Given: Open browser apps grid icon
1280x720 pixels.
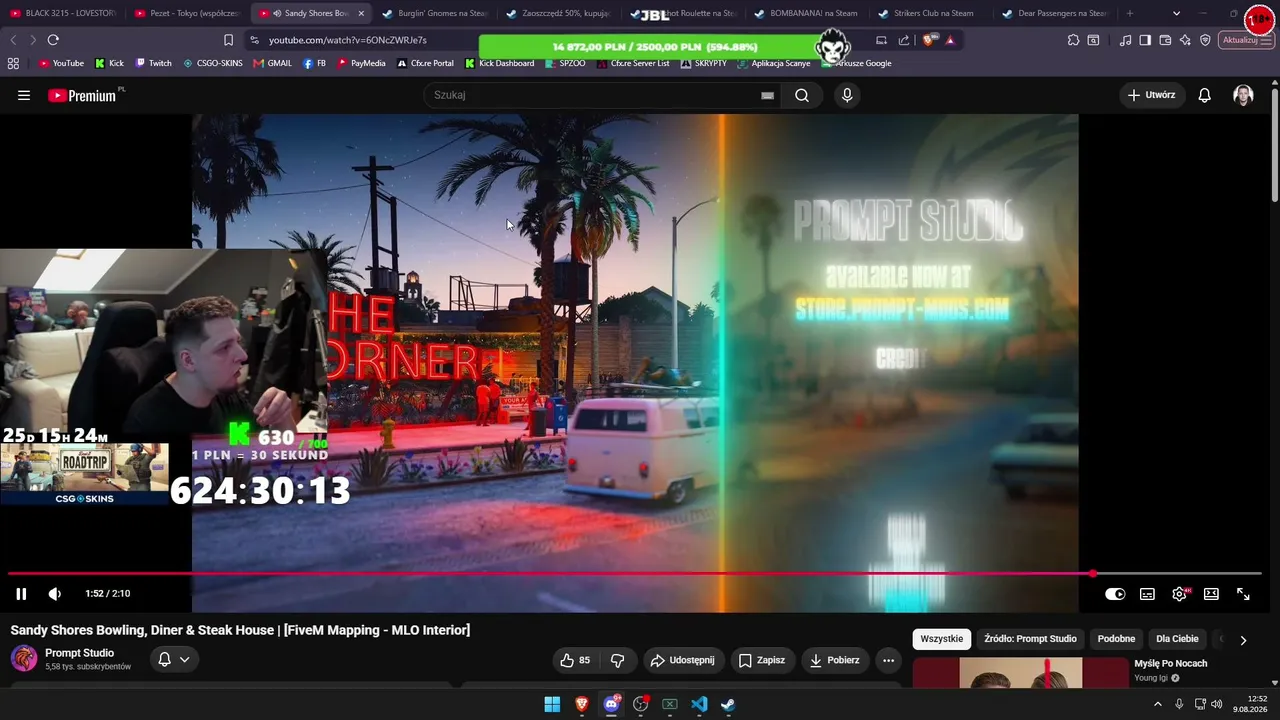Looking at the screenshot, I should click(13, 63).
